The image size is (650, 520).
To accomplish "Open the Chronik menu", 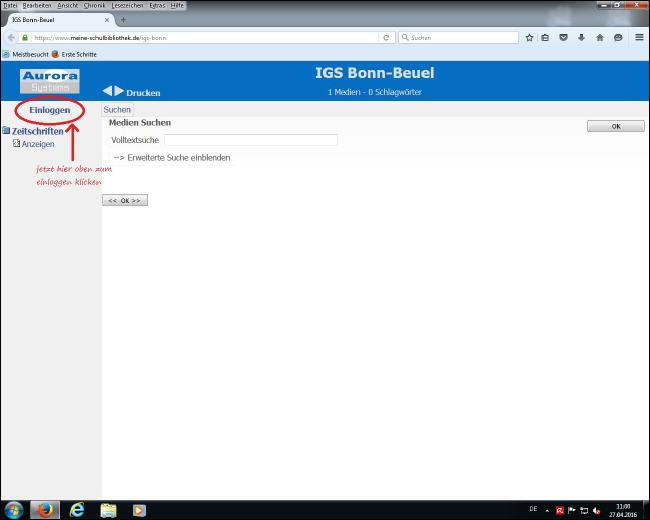I will click(94, 5).
